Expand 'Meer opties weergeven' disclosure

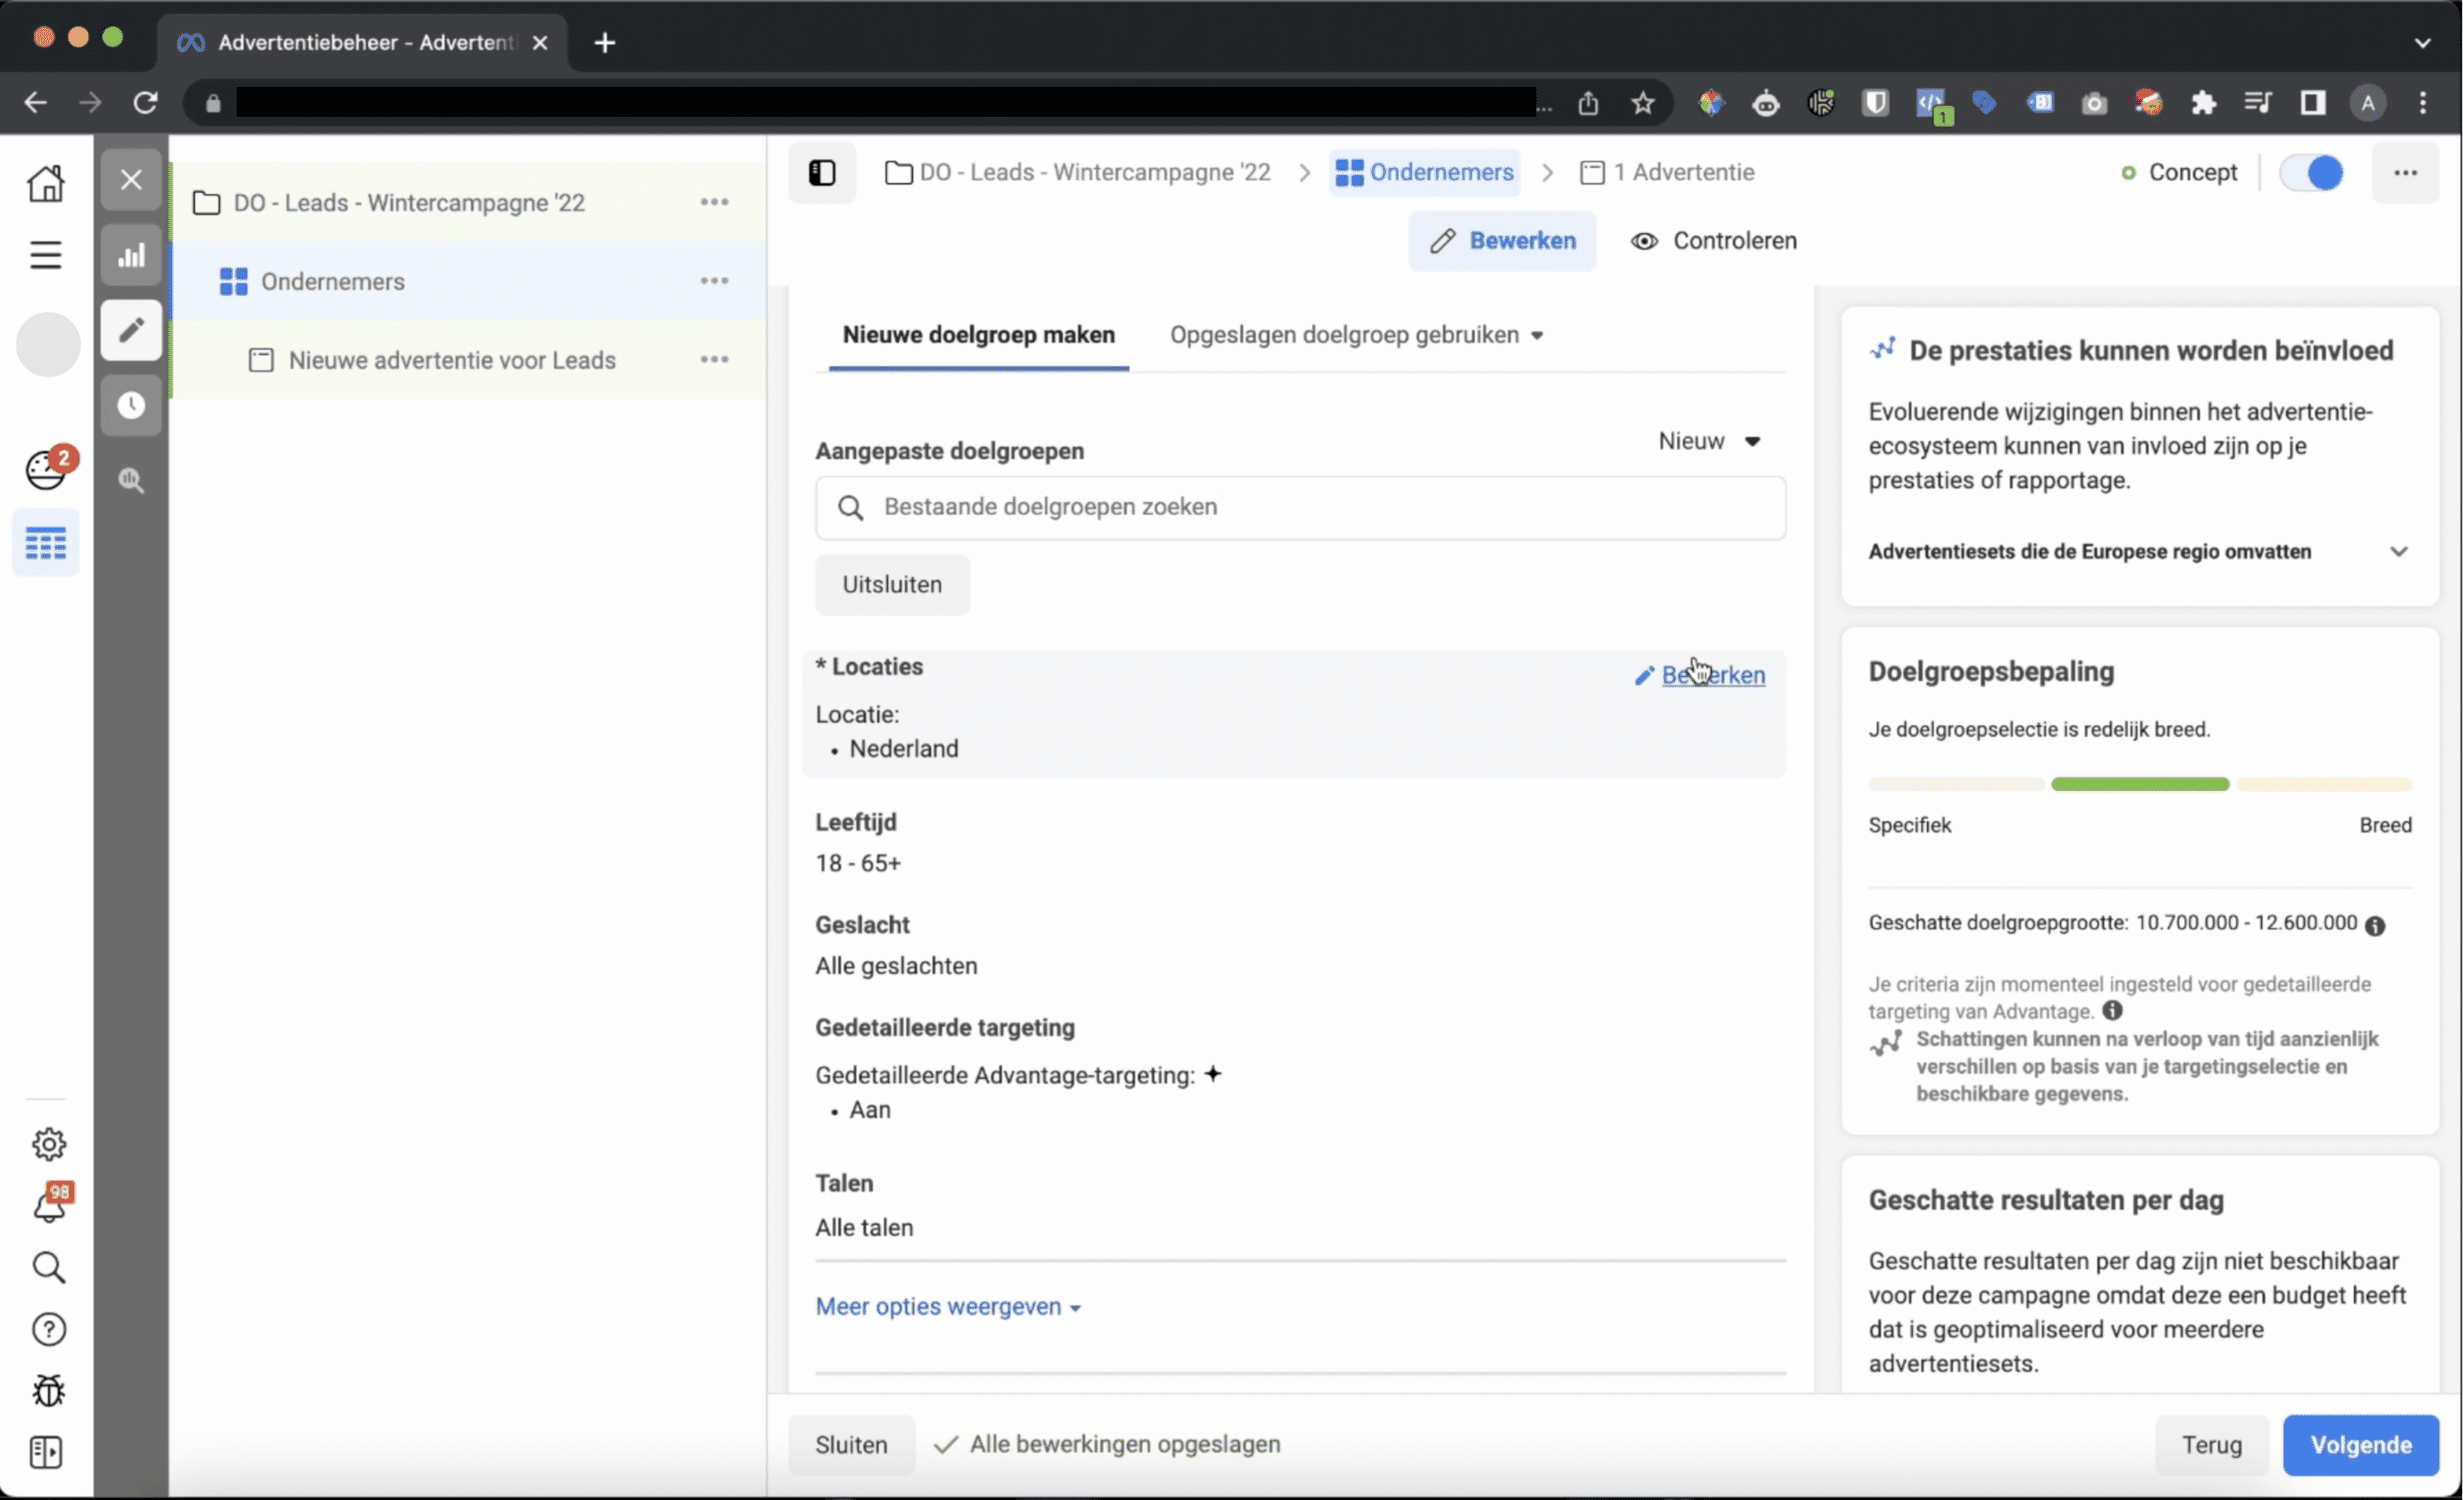[945, 1305]
